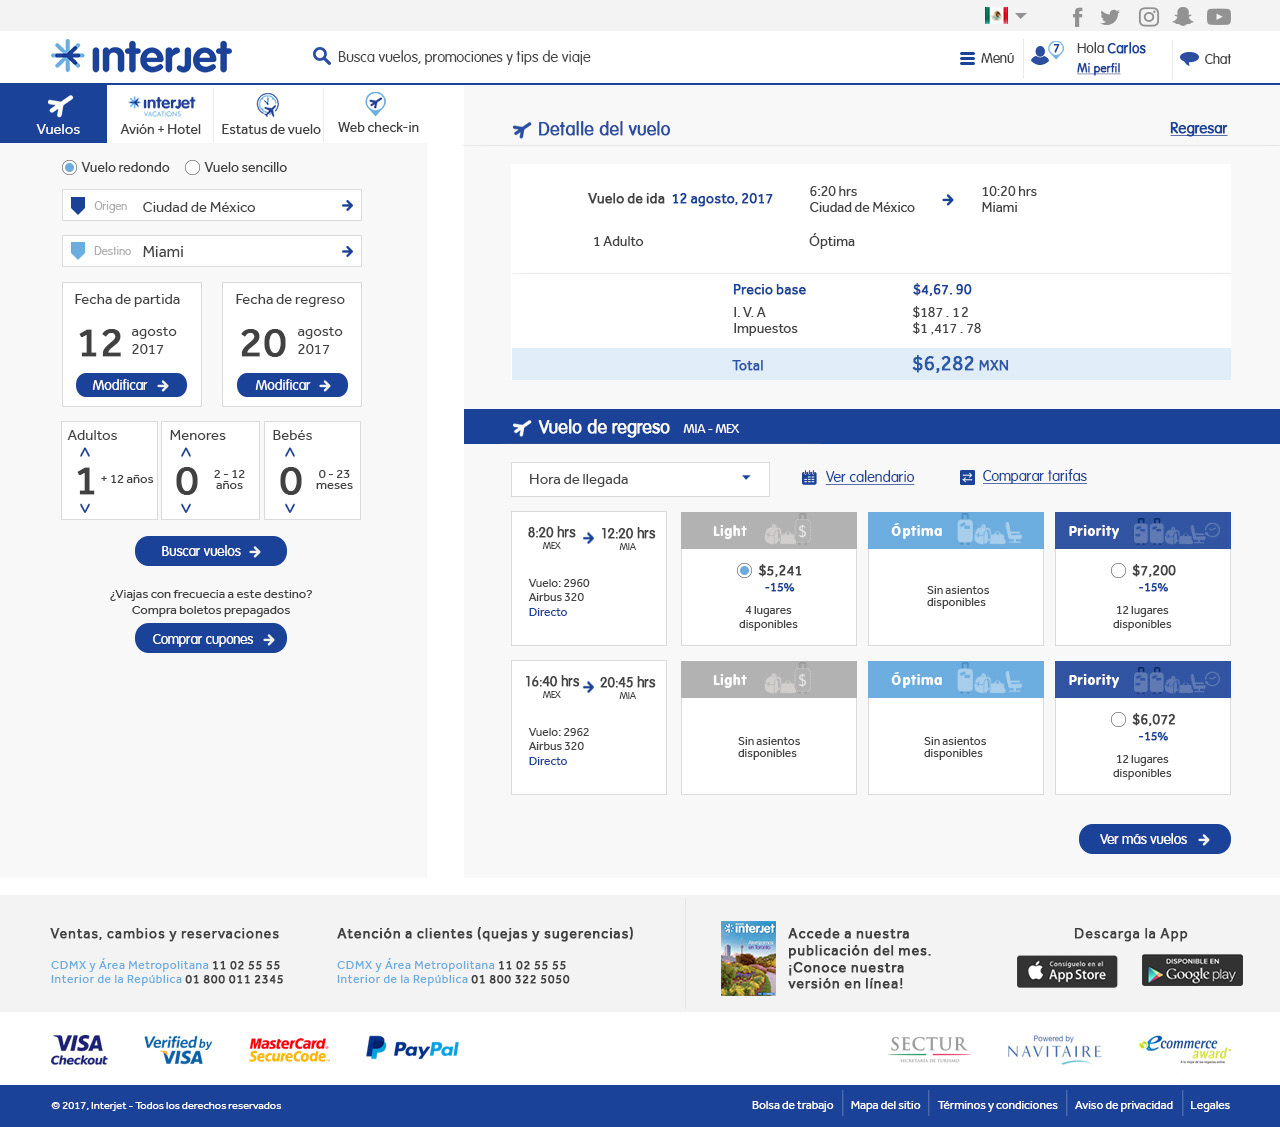Select Priority fare $6,072 radio
Viewport: 1280px width, 1127px height.
pos(1118,719)
